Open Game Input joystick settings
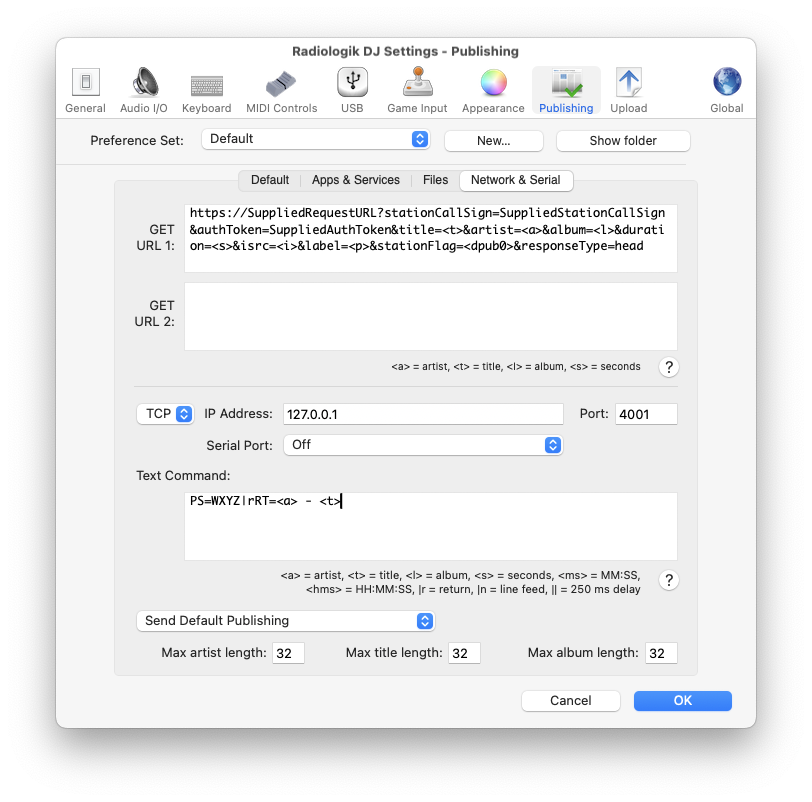 point(417,90)
